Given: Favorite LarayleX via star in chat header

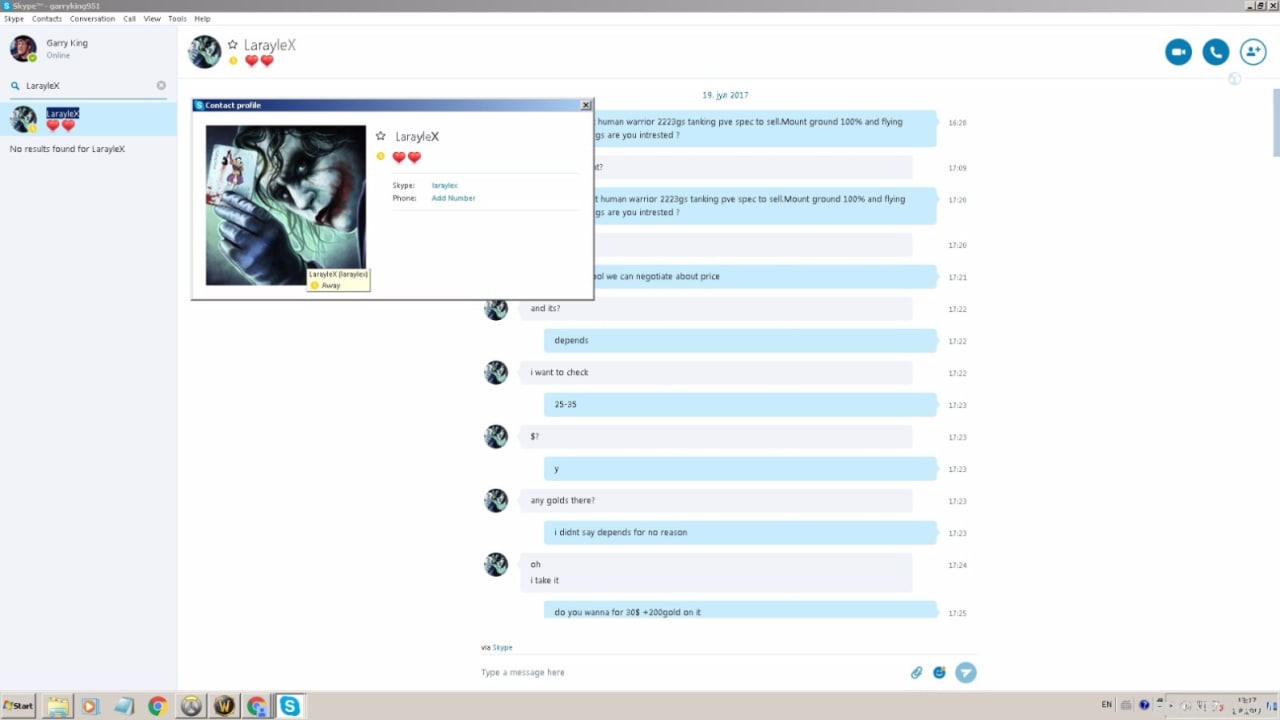Looking at the screenshot, I should coord(233,44).
